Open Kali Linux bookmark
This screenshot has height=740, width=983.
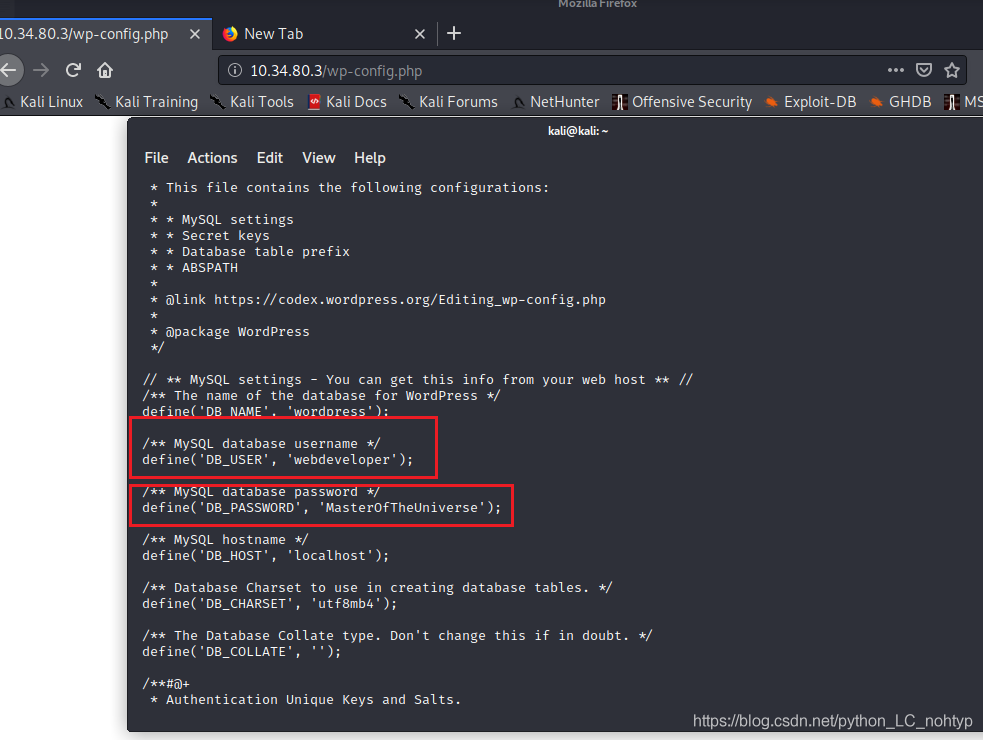(x=43, y=102)
